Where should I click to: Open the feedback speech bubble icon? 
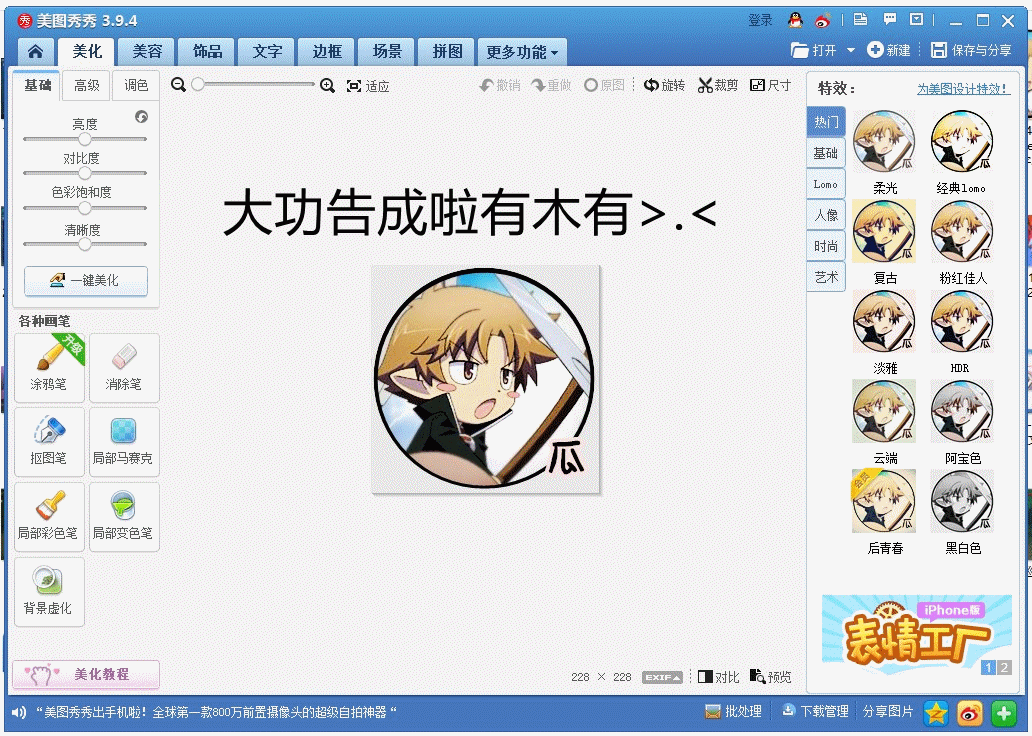click(889, 20)
